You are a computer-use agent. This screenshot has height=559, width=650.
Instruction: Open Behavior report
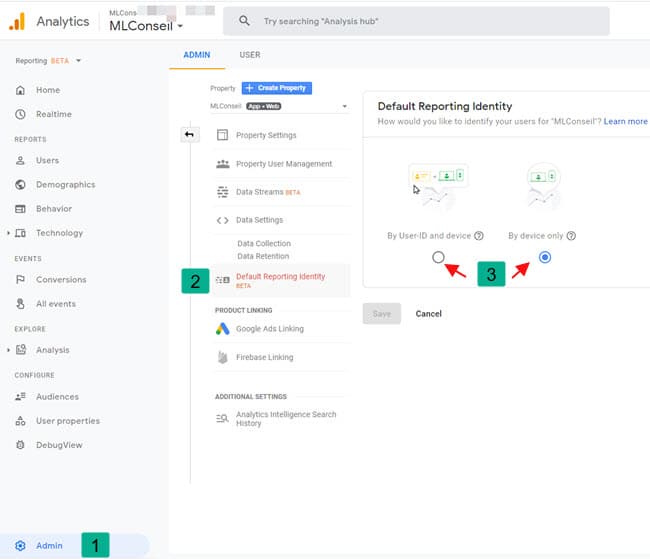pyautogui.click(x=54, y=209)
